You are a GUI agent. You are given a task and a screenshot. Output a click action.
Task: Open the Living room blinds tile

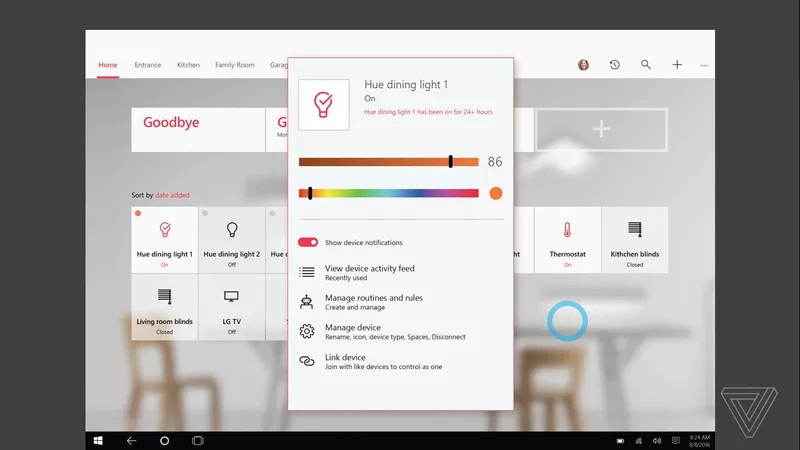[x=164, y=307]
